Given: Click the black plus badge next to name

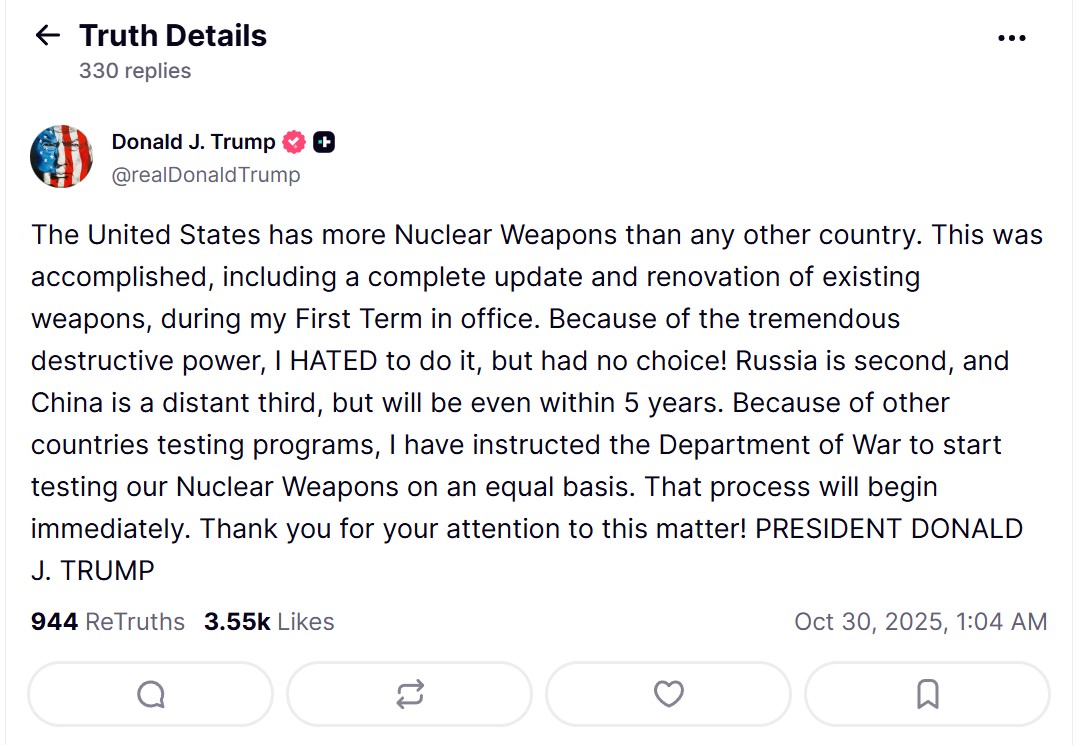Looking at the screenshot, I should [324, 142].
